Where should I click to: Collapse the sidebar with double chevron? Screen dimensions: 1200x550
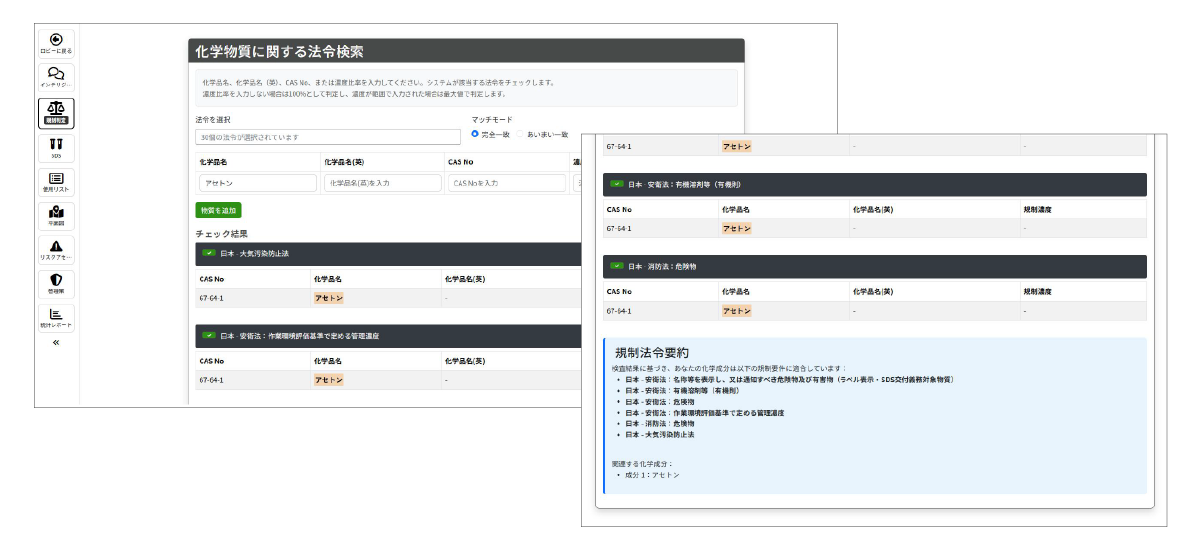56,343
